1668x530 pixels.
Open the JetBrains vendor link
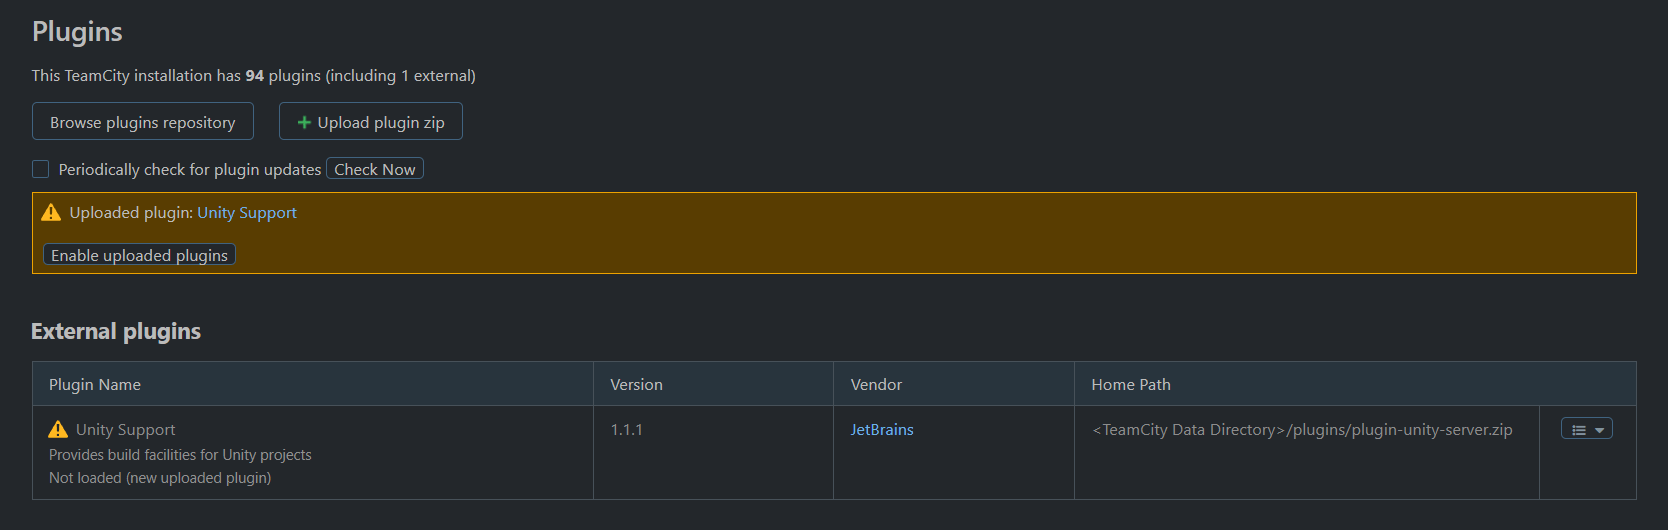(x=882, y=429)
